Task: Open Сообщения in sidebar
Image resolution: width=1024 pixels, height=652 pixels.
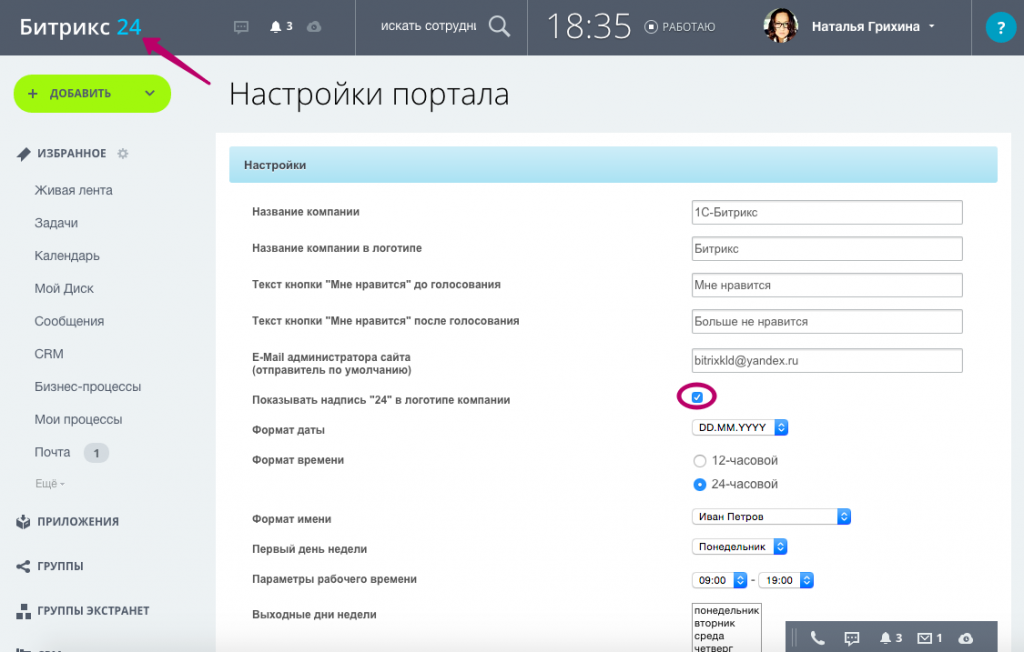Action: 69,321
